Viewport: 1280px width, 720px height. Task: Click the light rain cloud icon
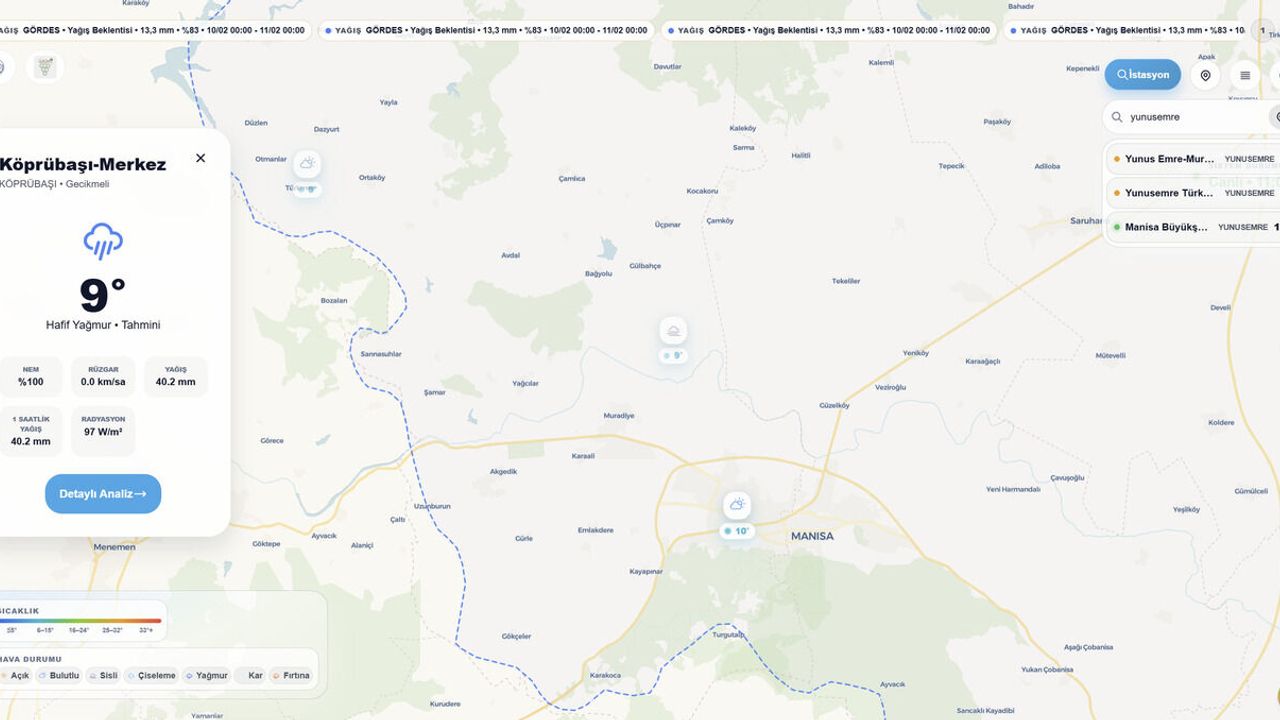(103, 242)
